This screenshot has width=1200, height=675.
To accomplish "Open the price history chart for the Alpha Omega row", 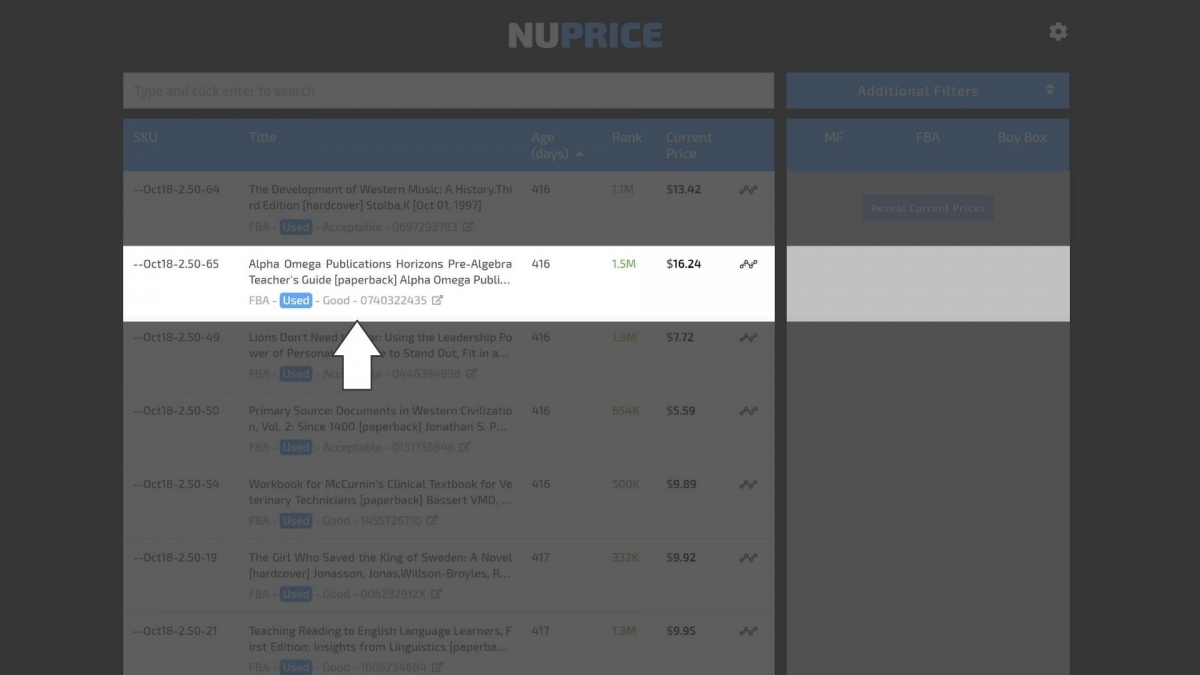I will coord(748,264).
